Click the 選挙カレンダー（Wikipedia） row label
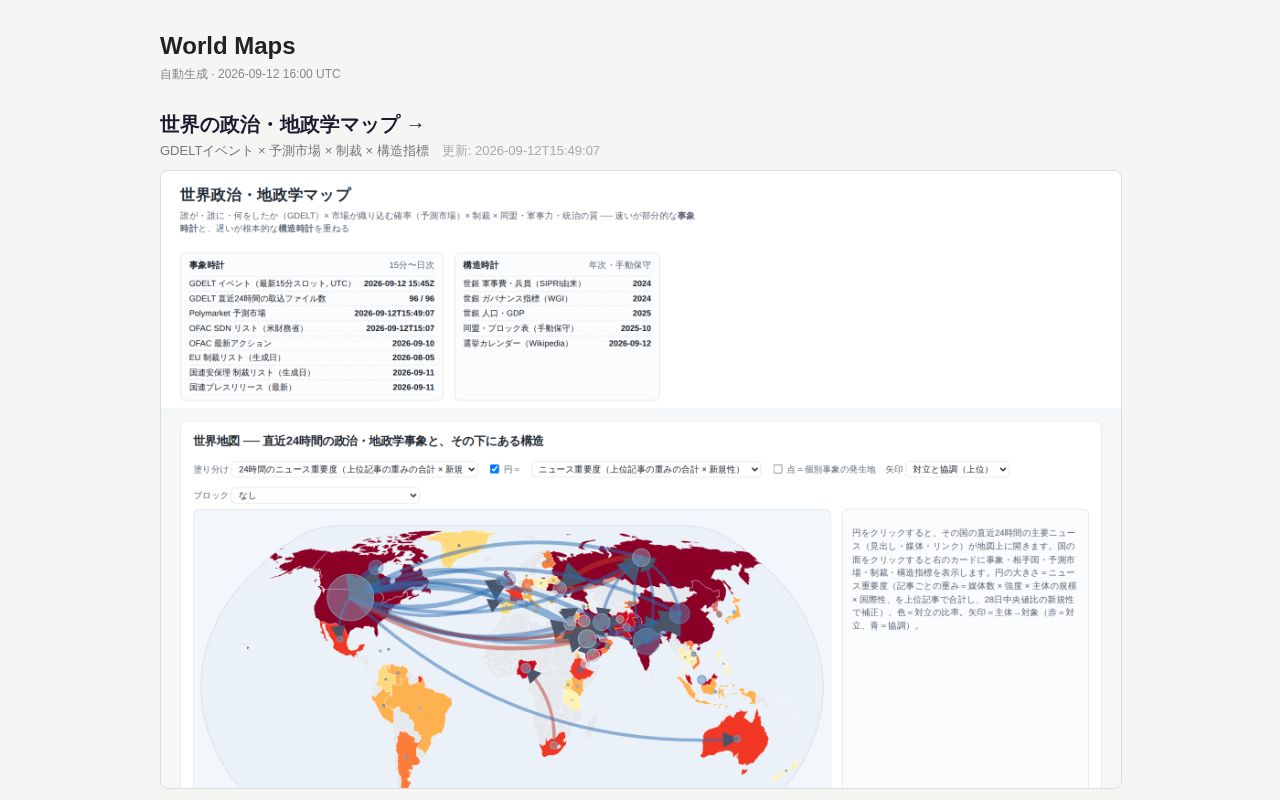The image size is (1280, 800). coord(517,343)
